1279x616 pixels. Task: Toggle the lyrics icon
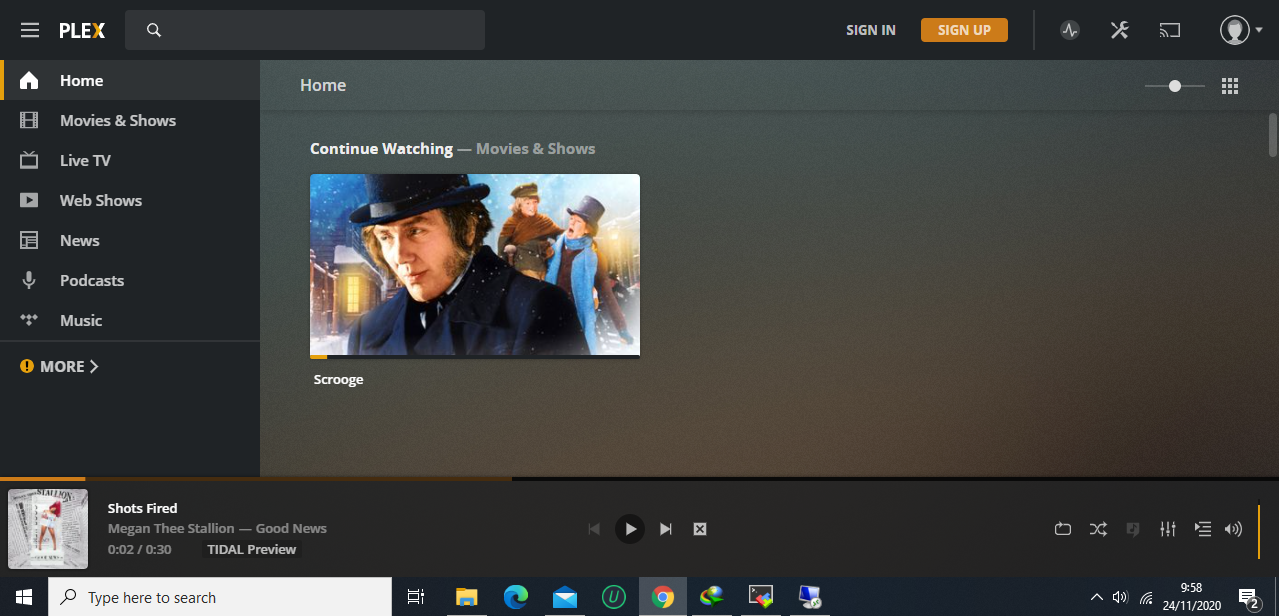(x=1133, y=529)
